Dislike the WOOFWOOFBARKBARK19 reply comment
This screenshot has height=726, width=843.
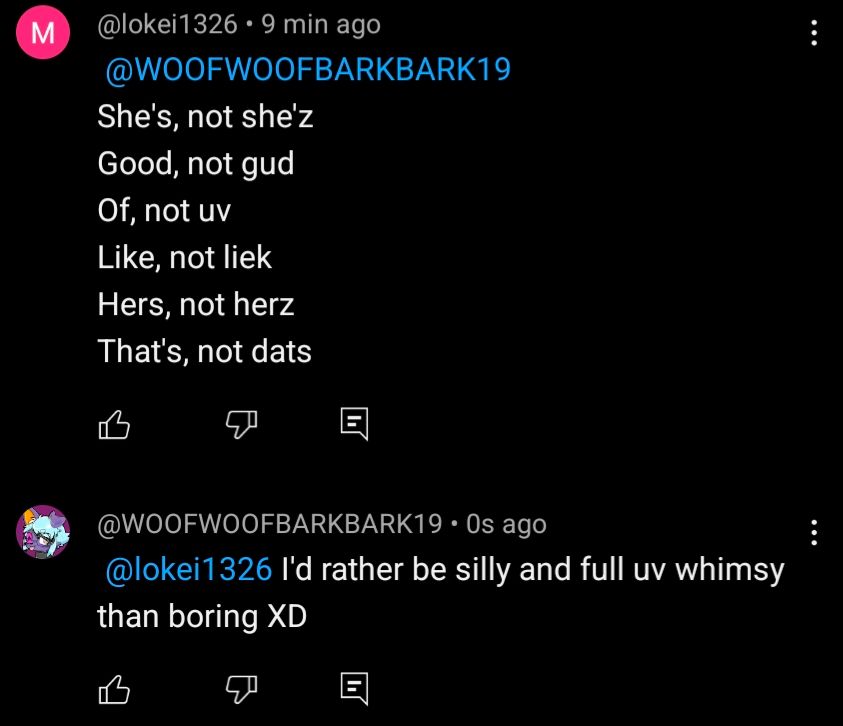tap(239, 688)
